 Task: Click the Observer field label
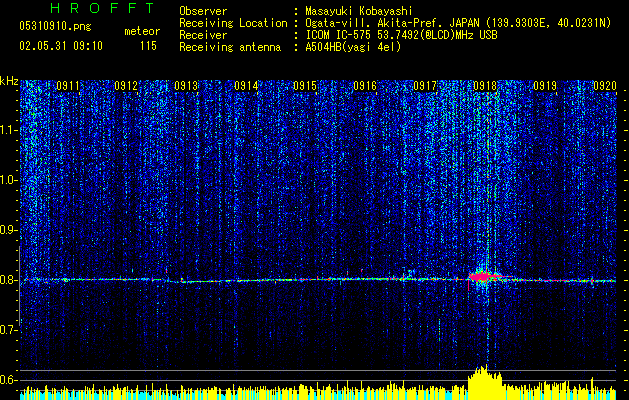coord(203,11)
